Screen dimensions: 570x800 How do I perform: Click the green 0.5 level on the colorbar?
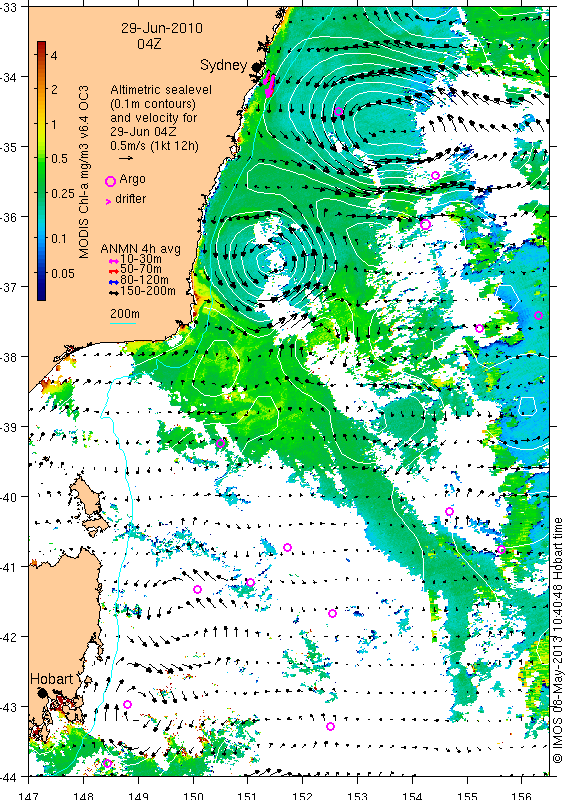[x=41, y=158]
